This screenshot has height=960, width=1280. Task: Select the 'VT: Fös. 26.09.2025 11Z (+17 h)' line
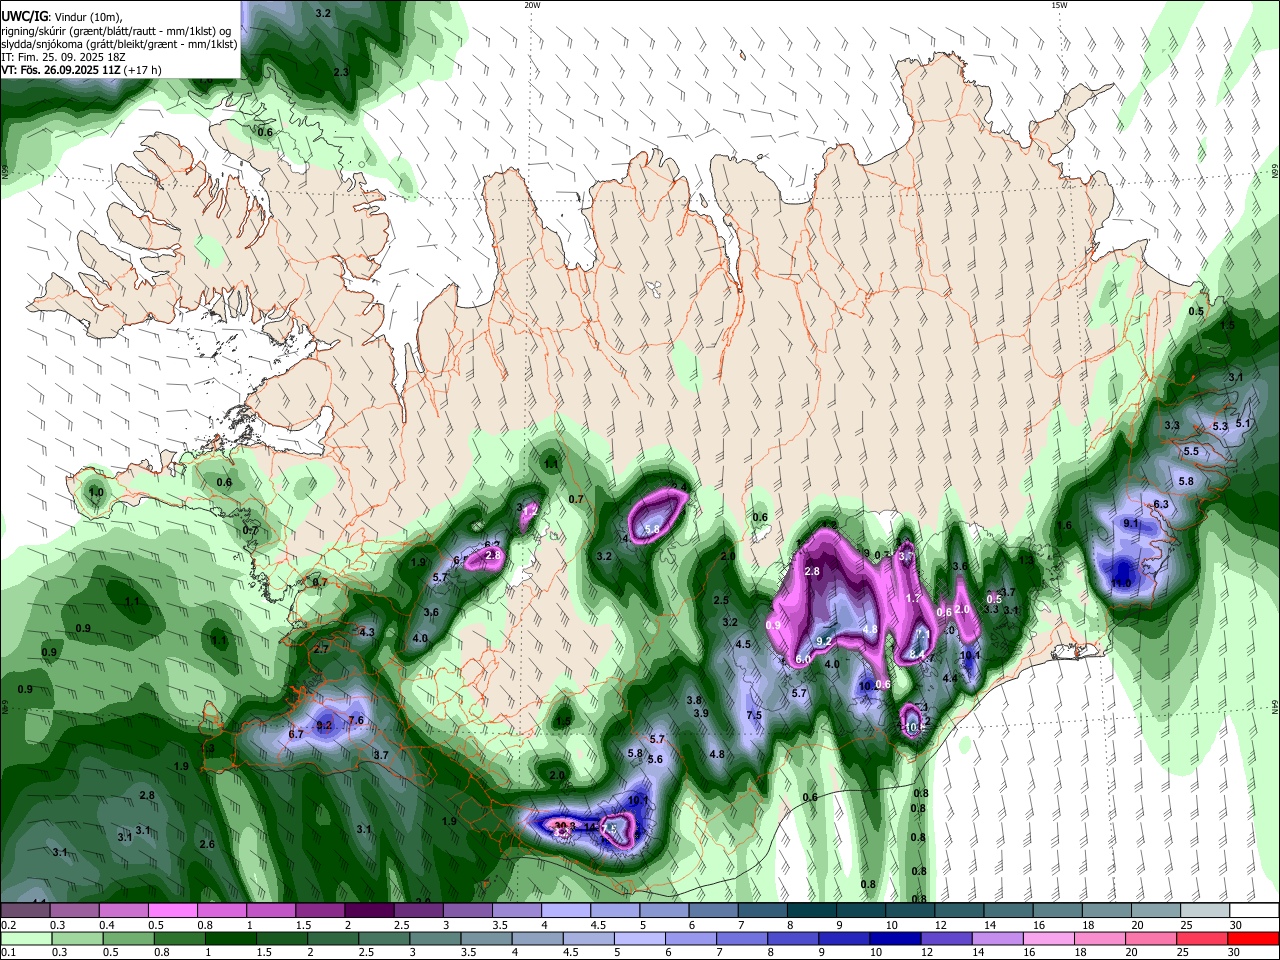(81, 70)
